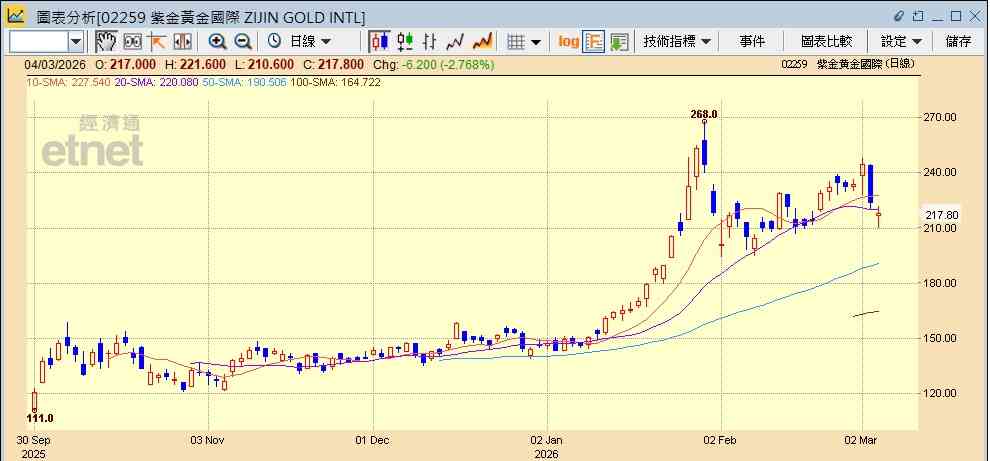Screen dimensions: 990x461
Task: Open 圖表比較 chart comparison
Action: 826,42
